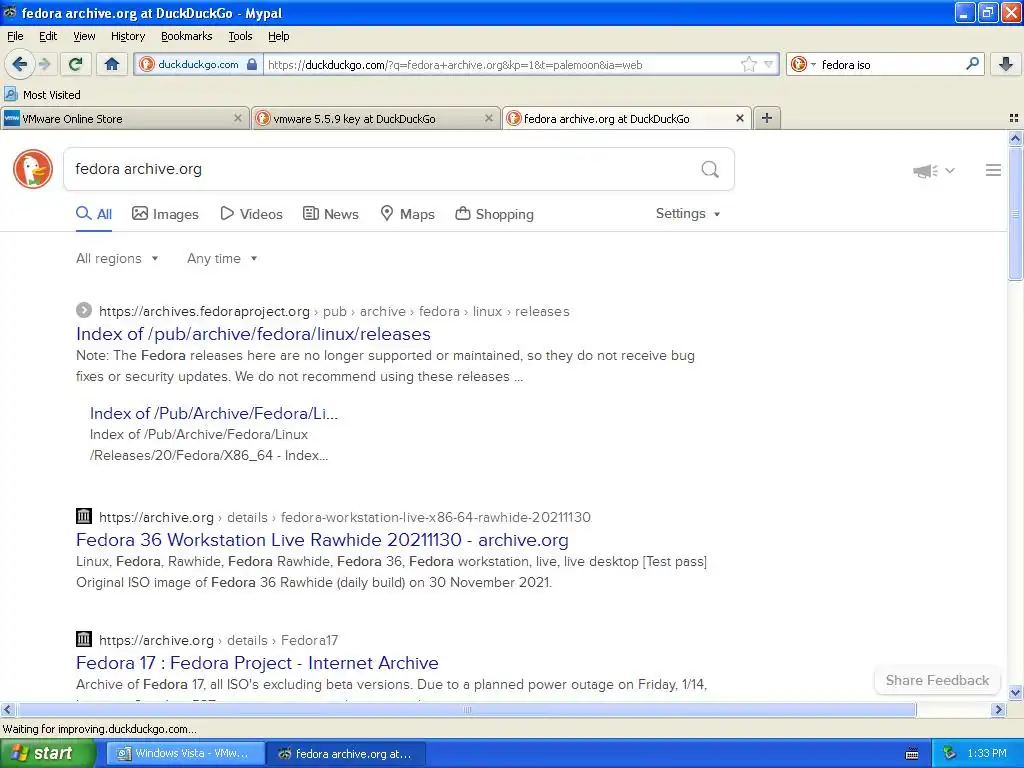Reload the current page
Image resolution: width=1024 pixels, height=768 pixels.
76,64
